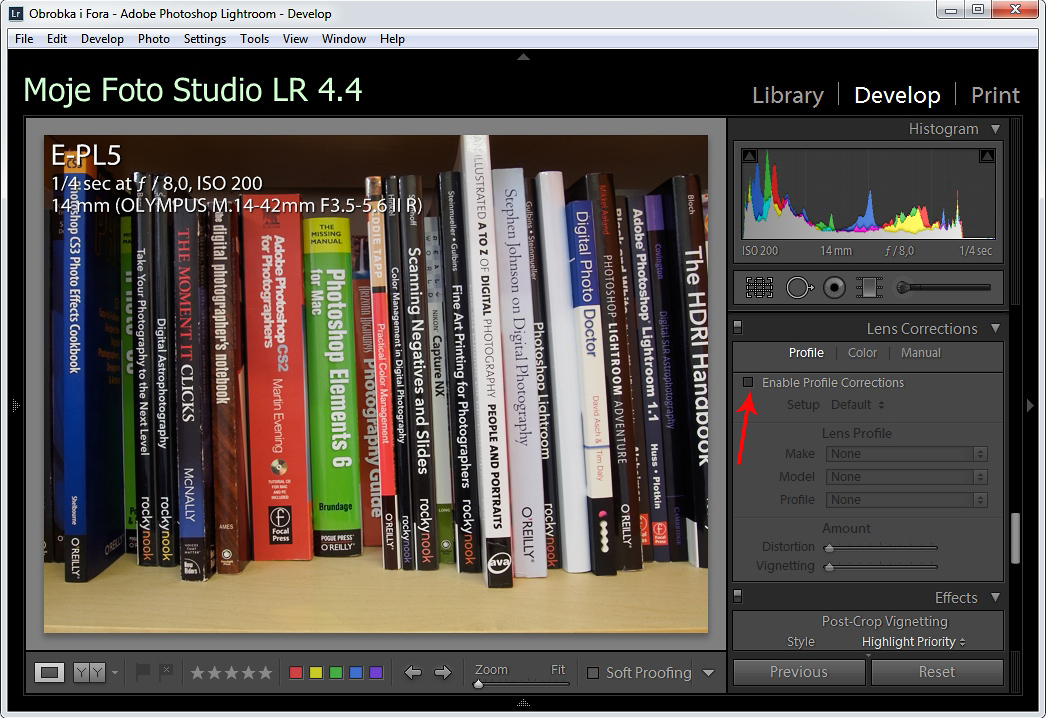Click the Reset button
Screen dimensions: 1046x718
click(x=936, y=672)
